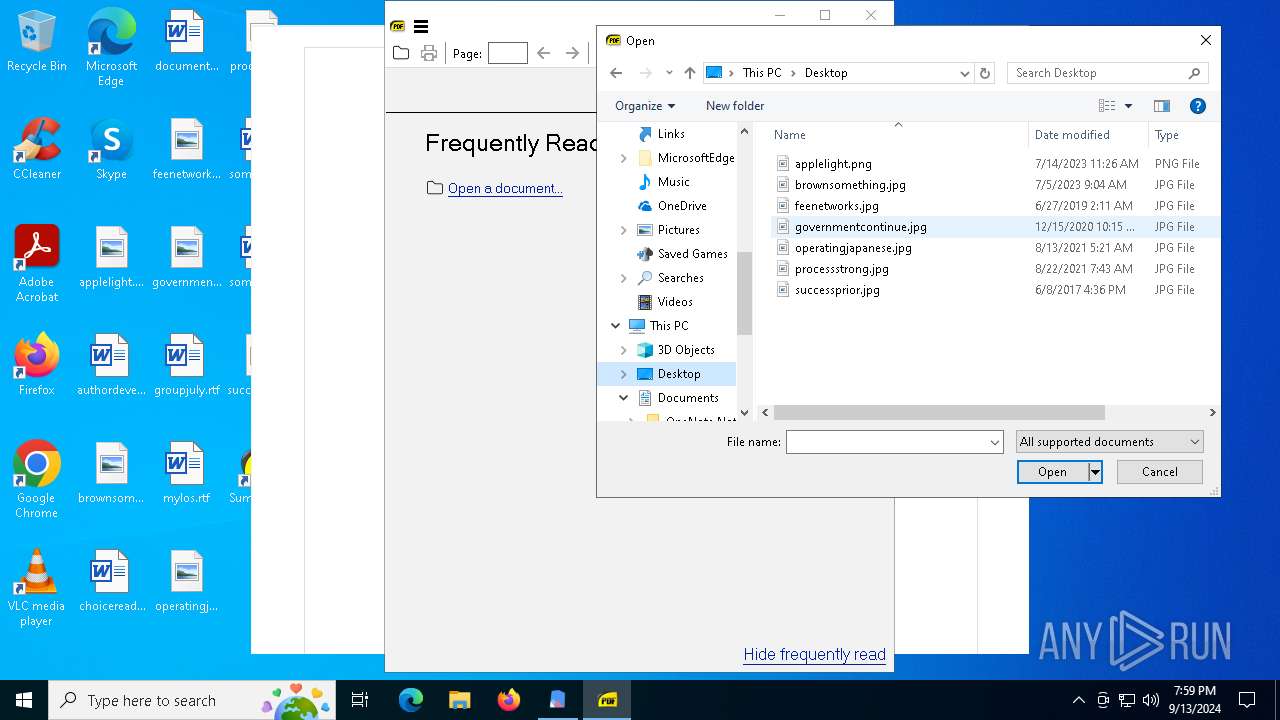This screenshot has width=1280, height=720.
Task: Open Google Chrome desktop icon
Action: [37, 480]
